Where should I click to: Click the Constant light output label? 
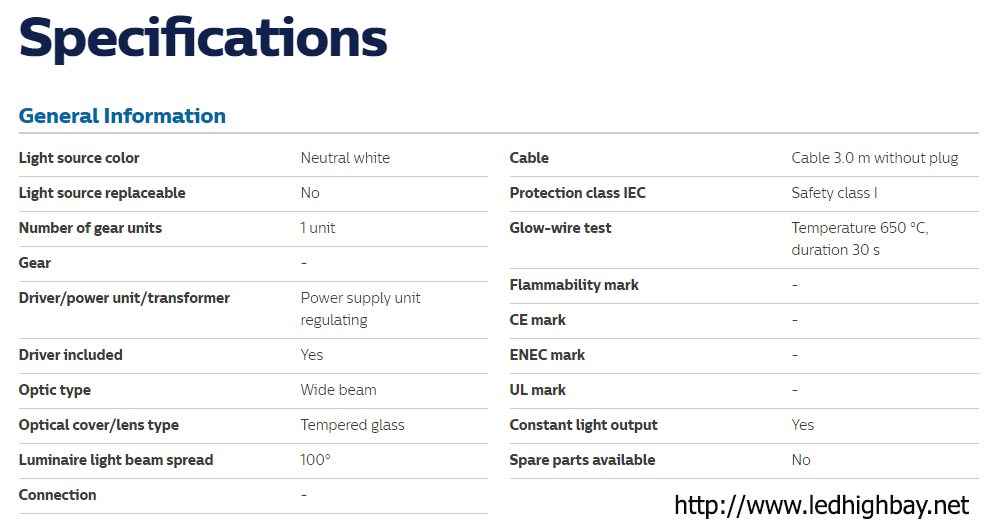click(583, 425)
